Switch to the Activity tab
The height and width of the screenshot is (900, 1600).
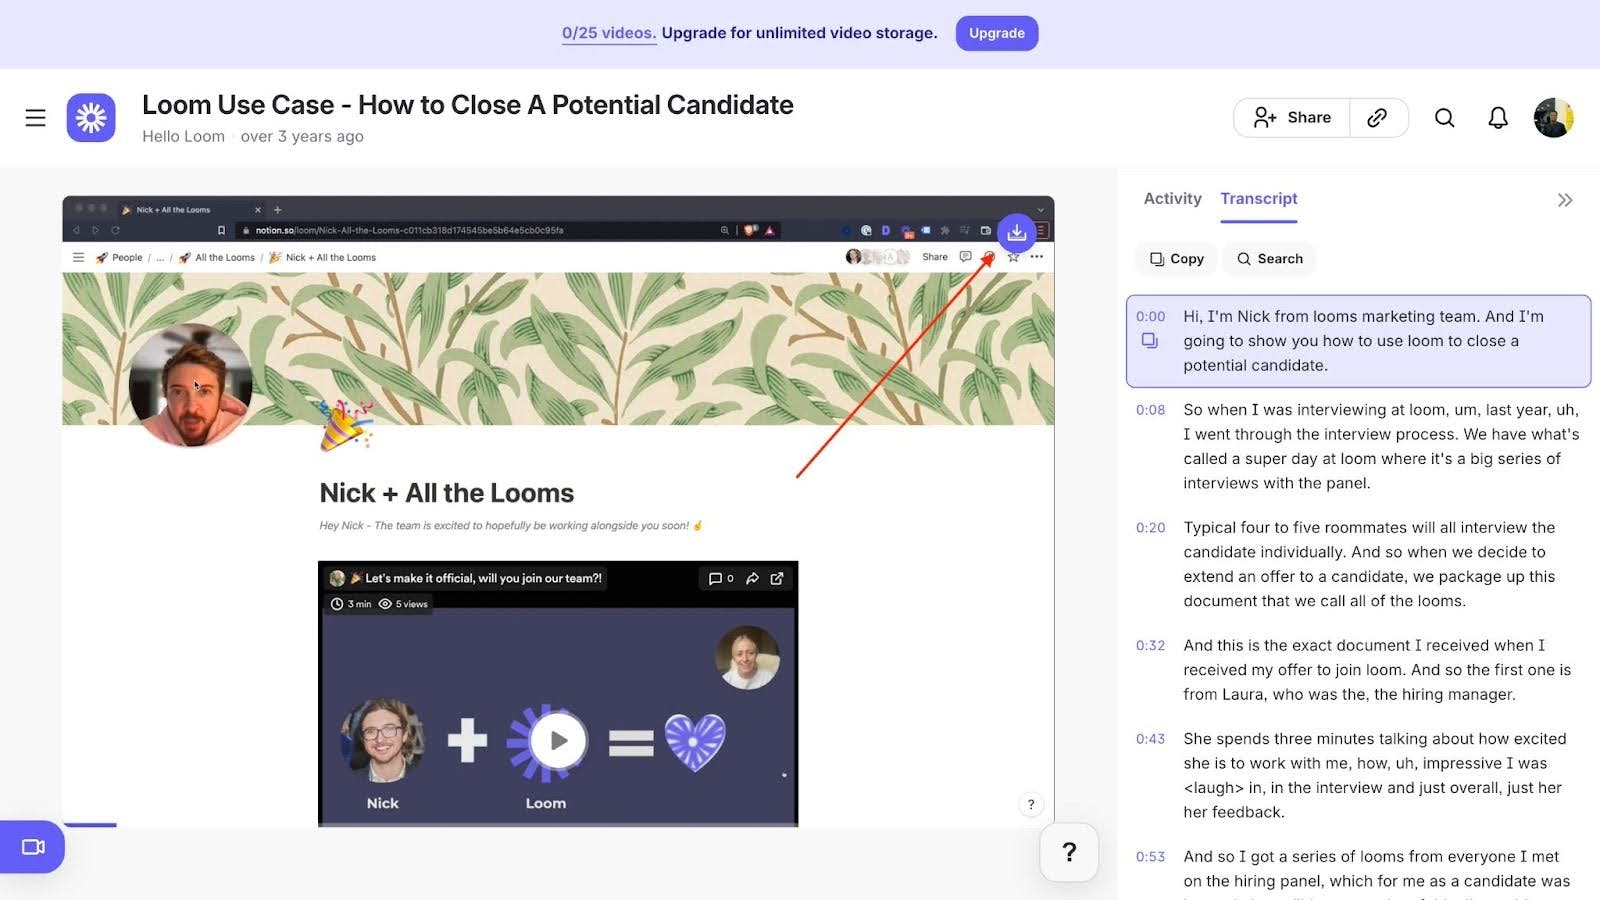coord(1173,198)
